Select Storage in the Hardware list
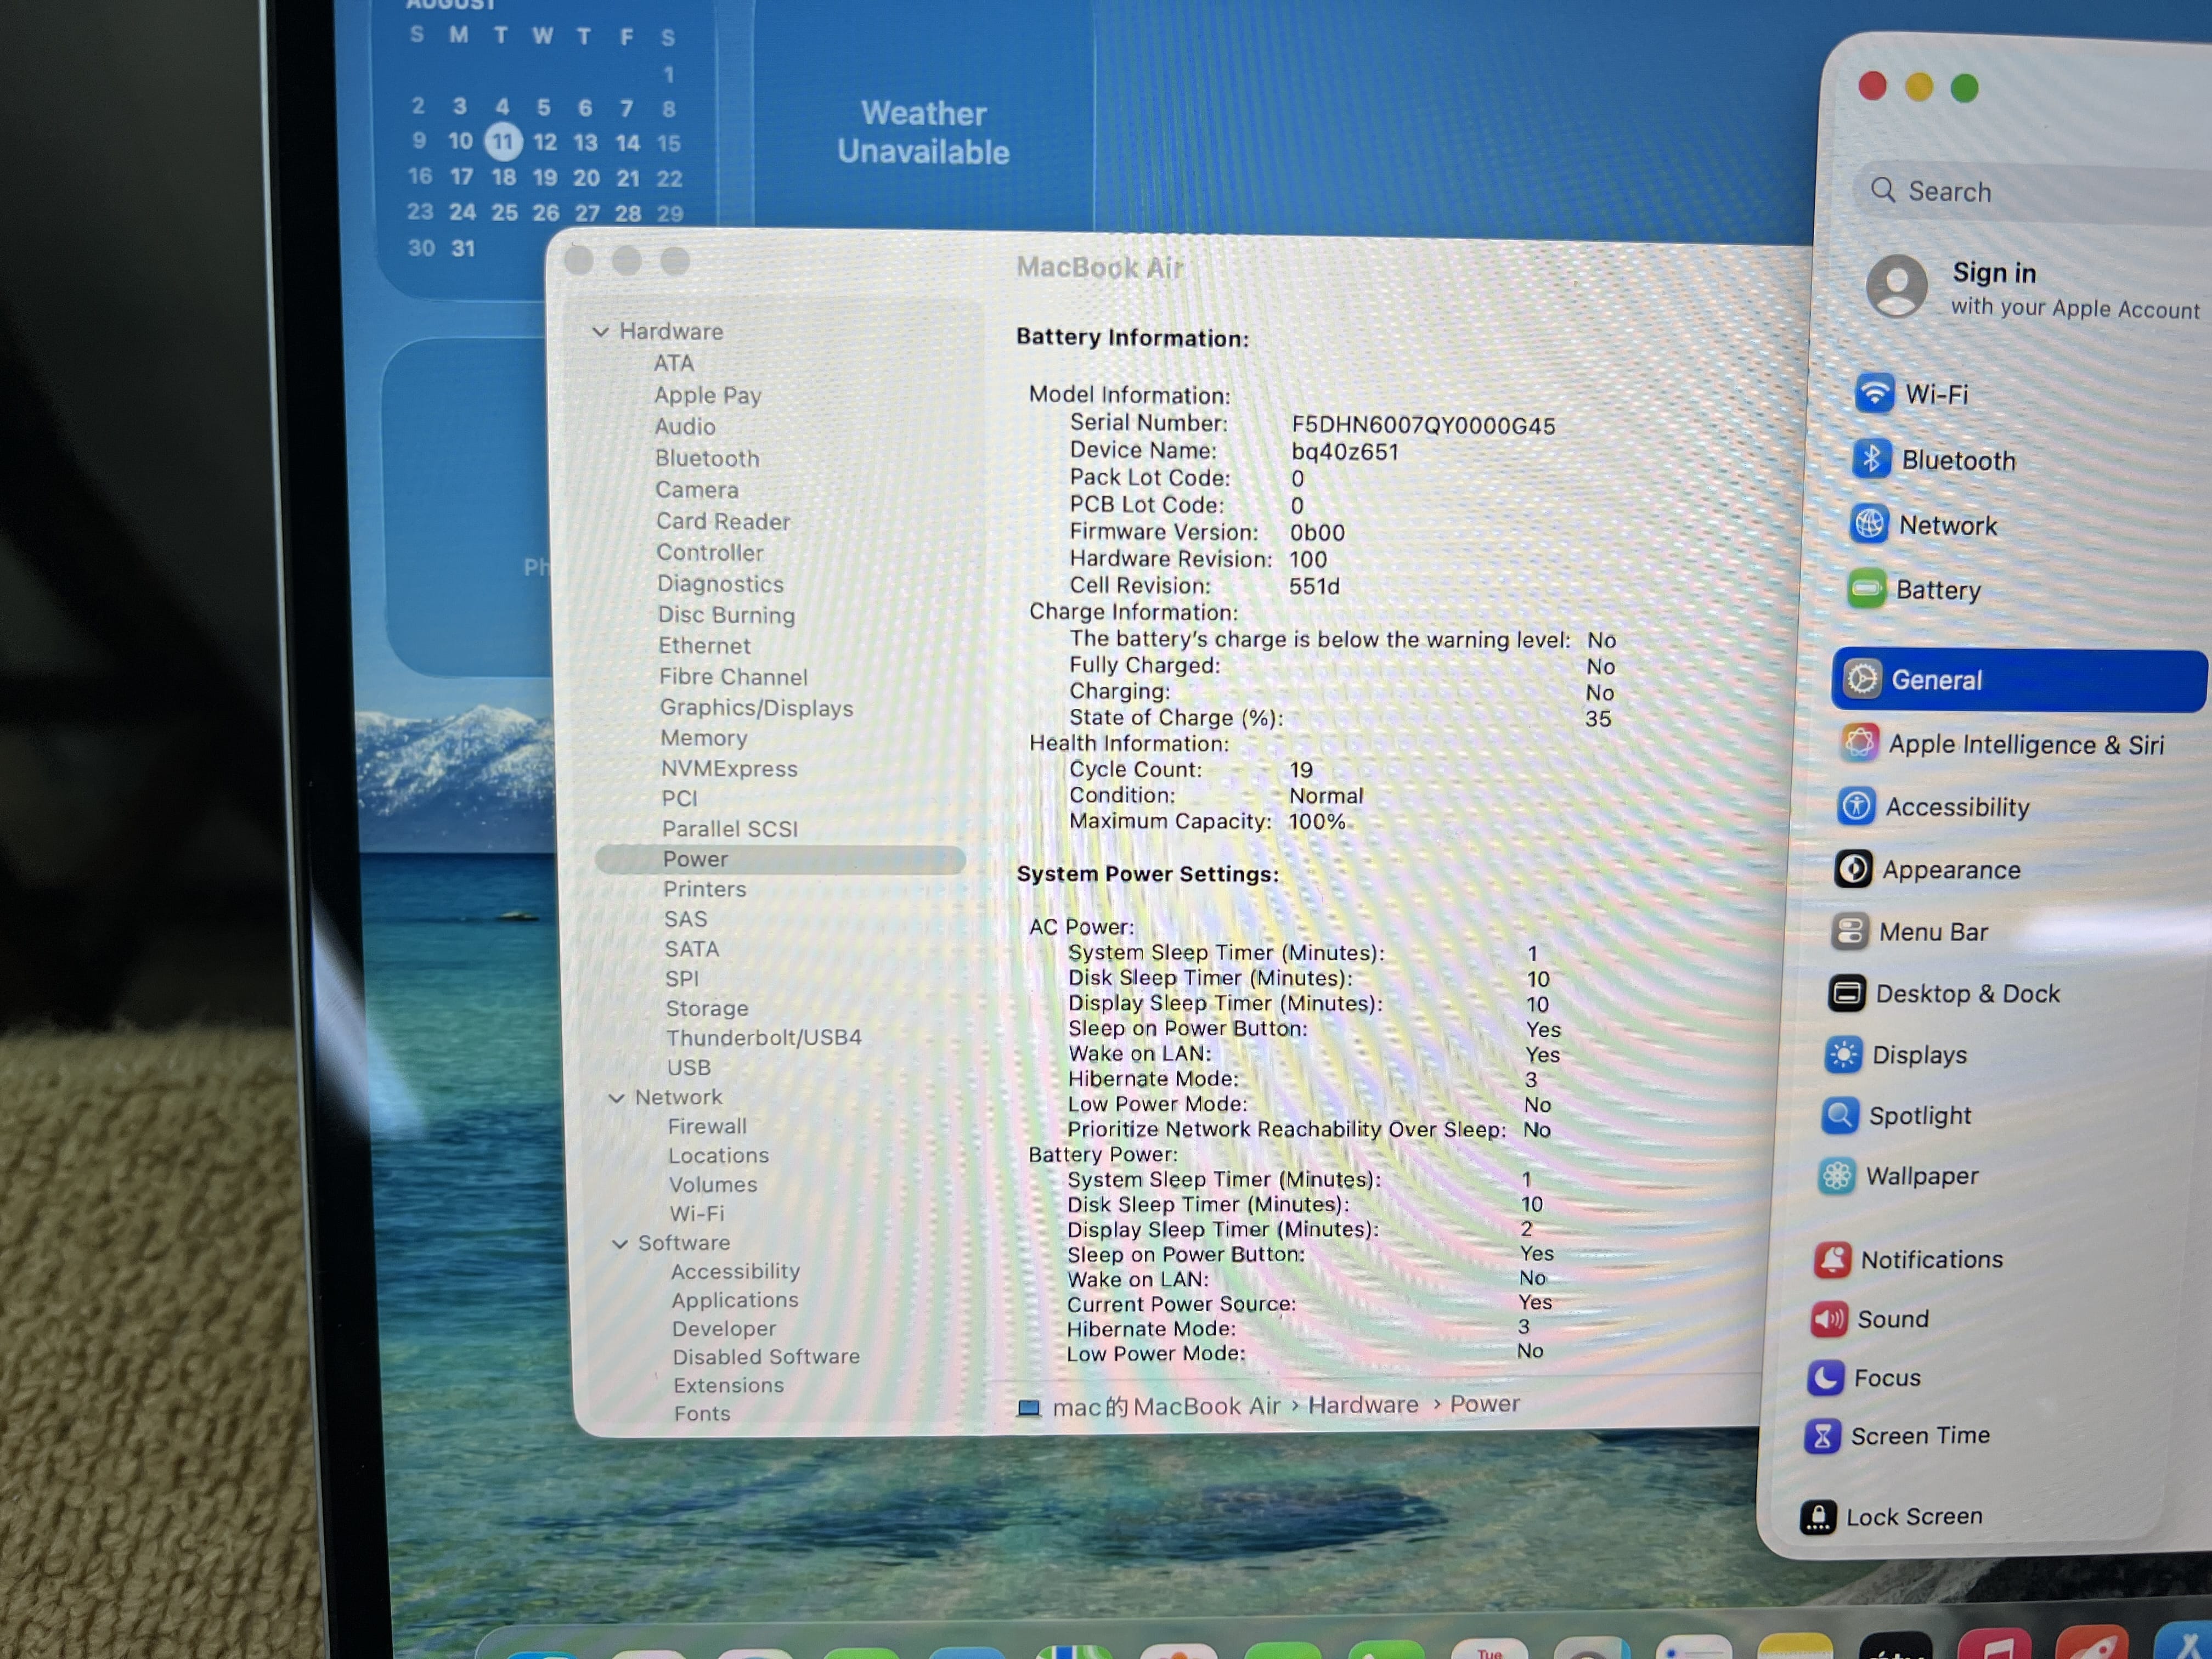2212x1659 pixels. [706, 1009]
